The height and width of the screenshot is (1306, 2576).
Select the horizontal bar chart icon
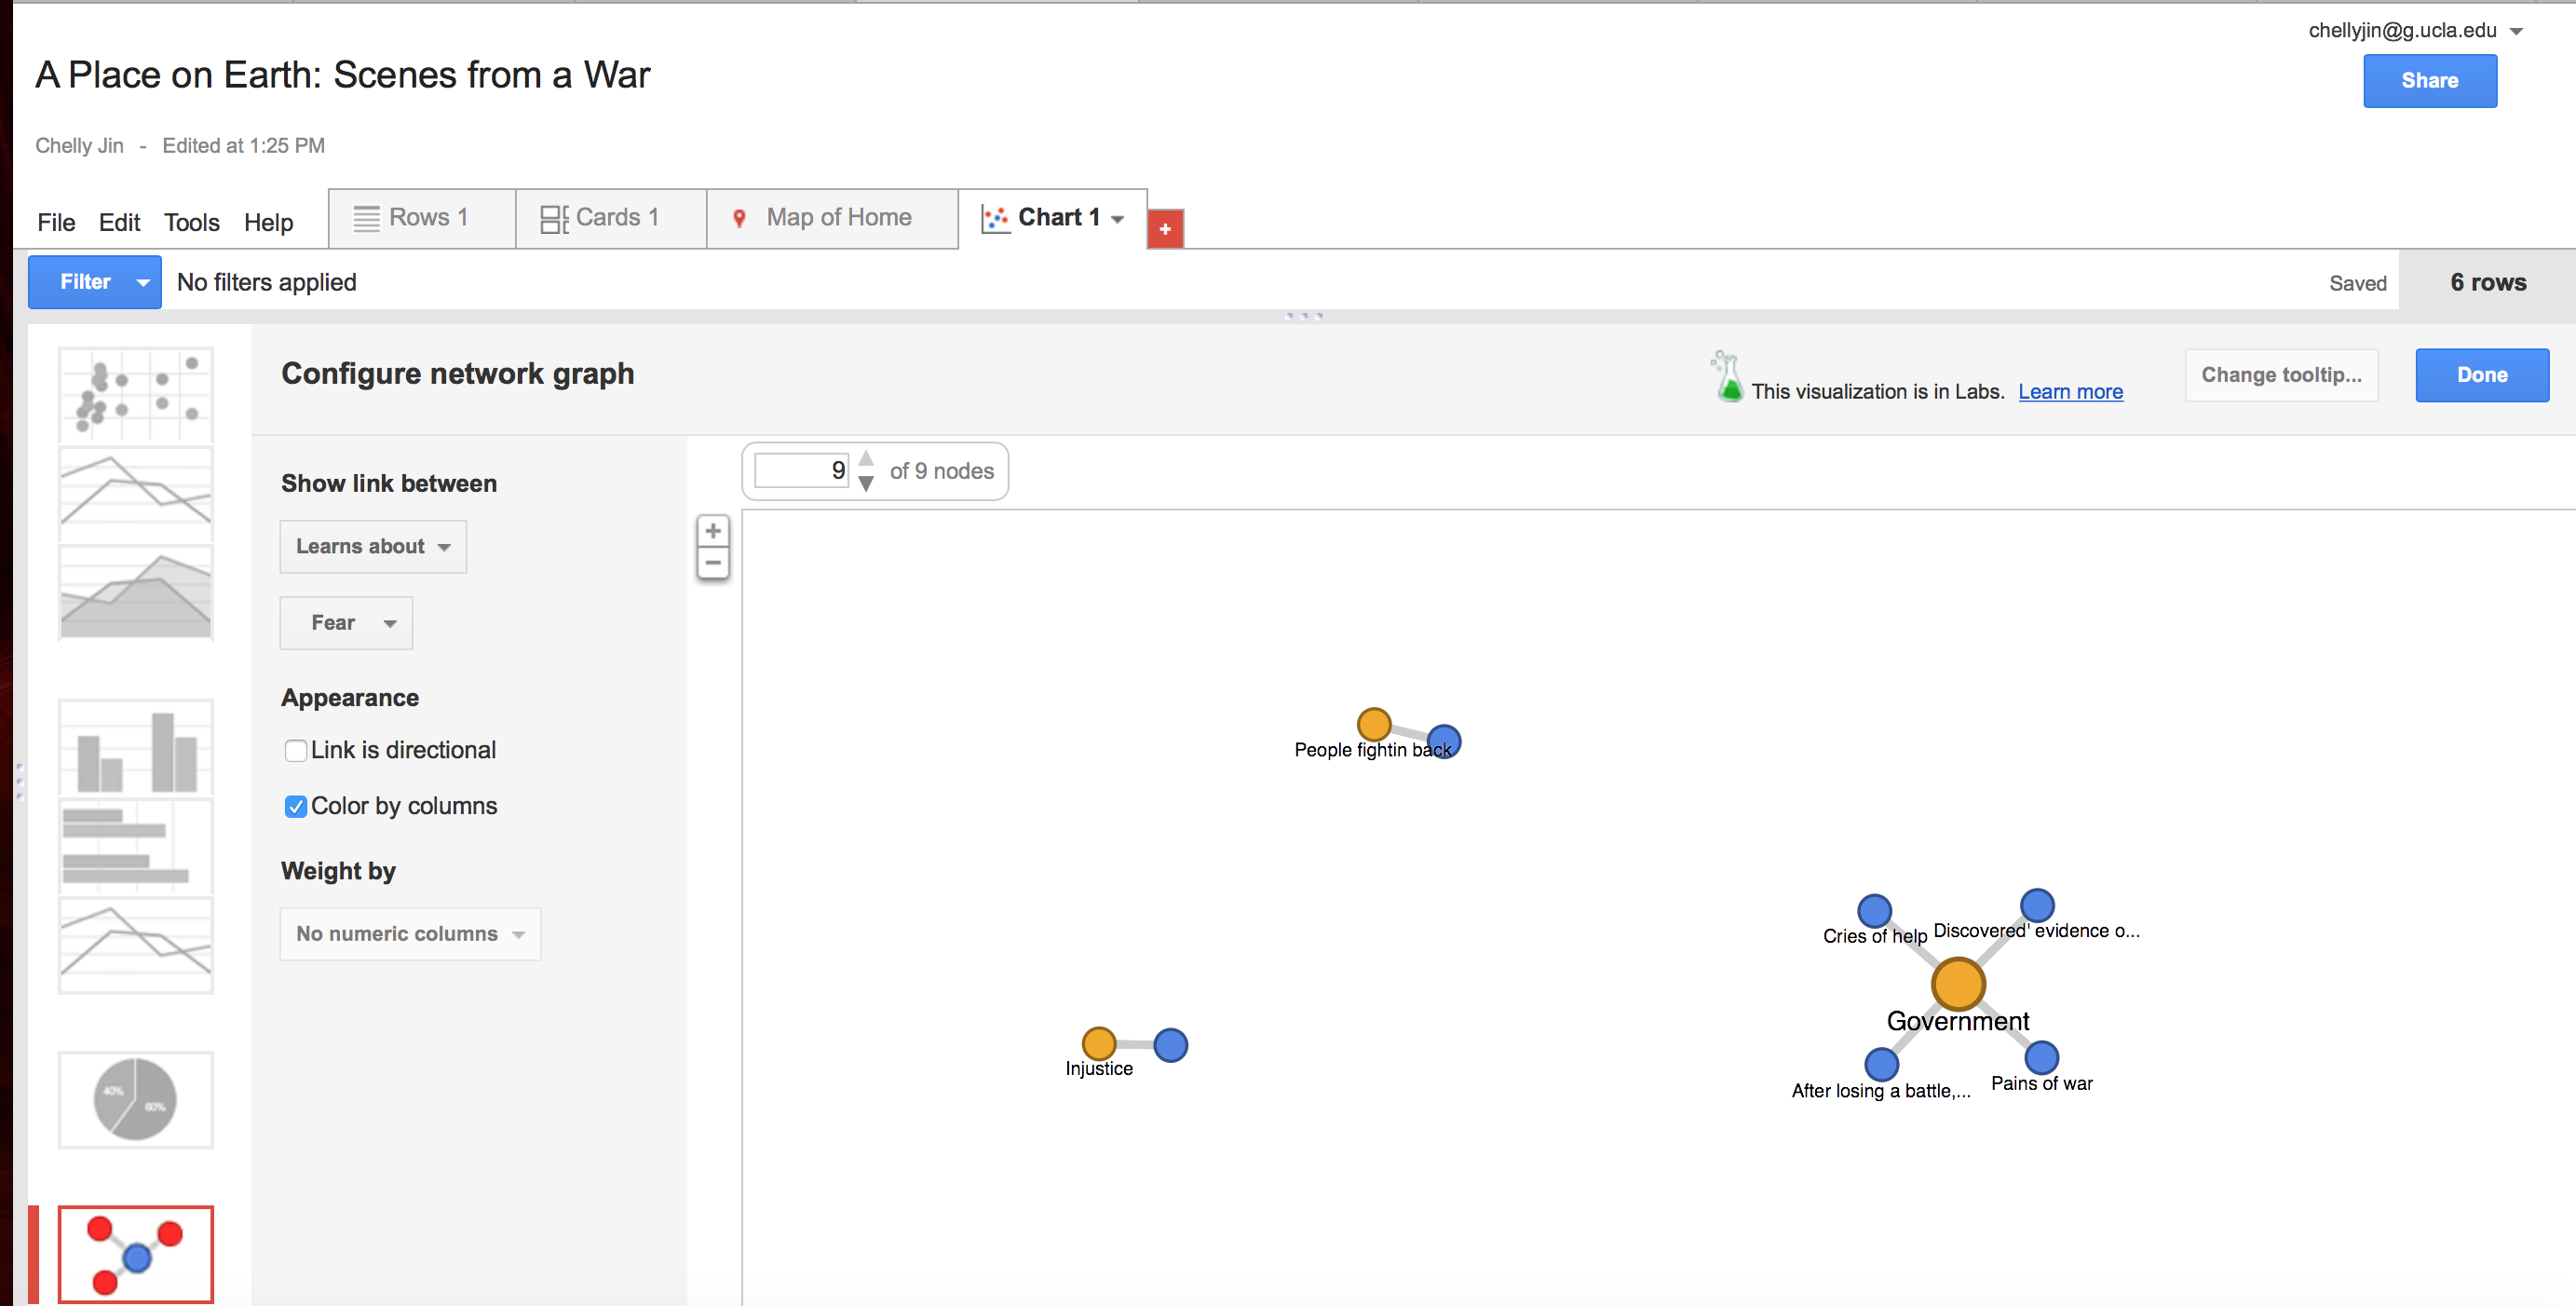pos(136,846)
